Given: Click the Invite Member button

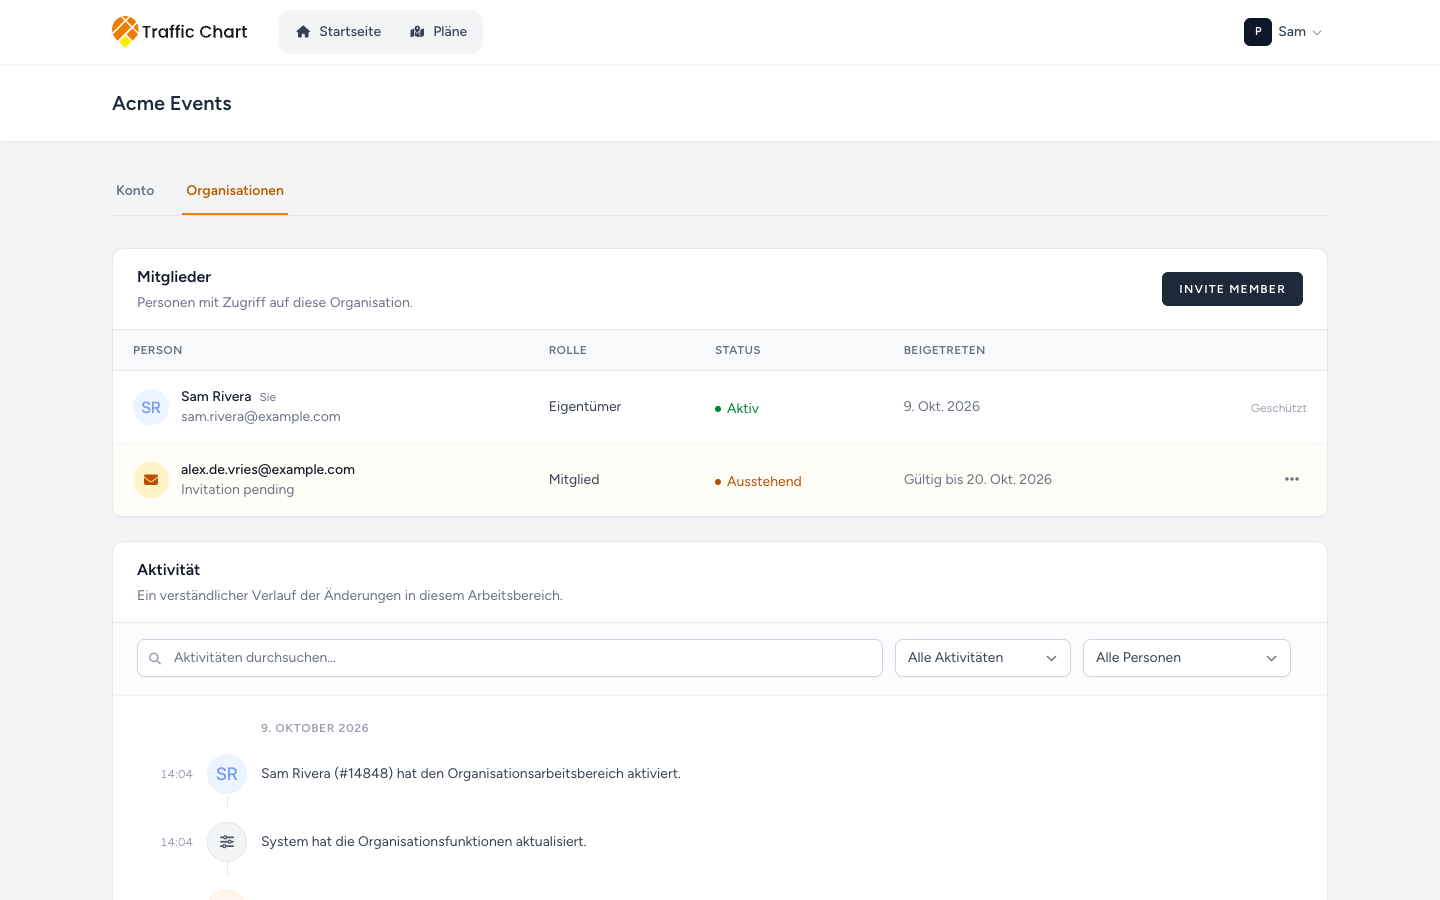Looking at the screenshot, I should pyautogui.click(x=1232, y=289).
